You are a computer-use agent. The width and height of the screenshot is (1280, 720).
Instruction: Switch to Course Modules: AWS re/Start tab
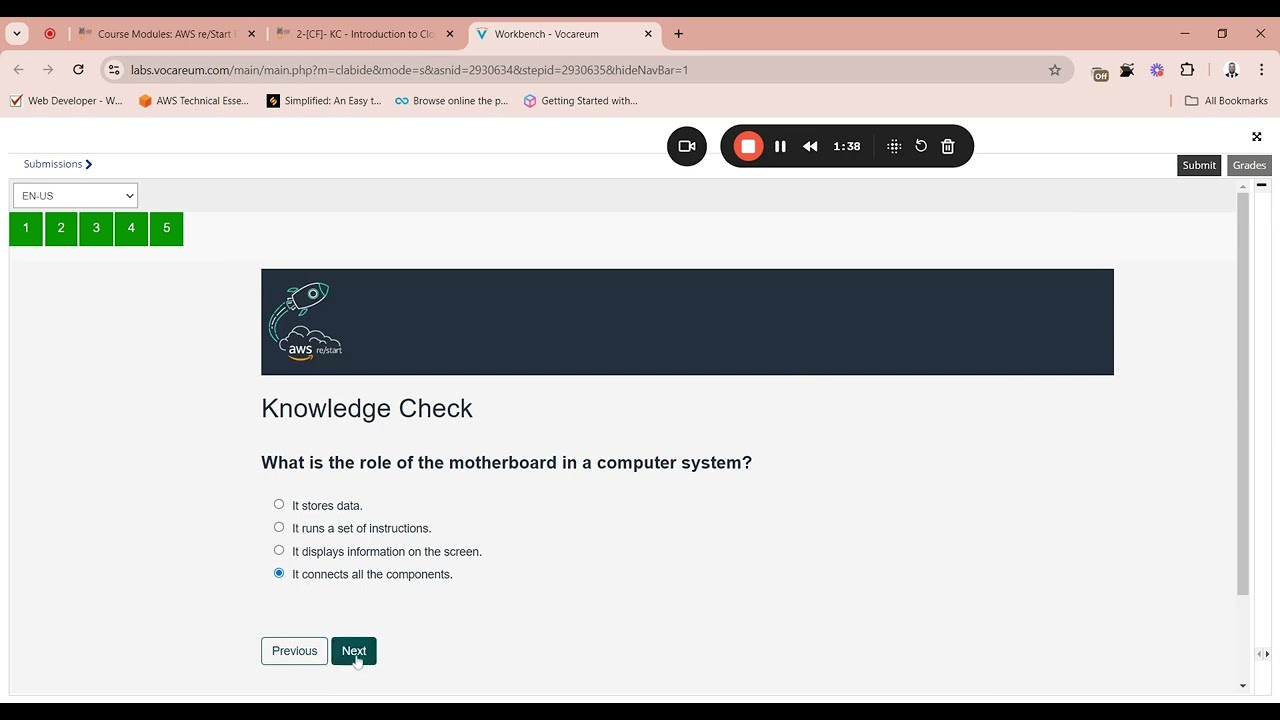(x=167, y=34)
